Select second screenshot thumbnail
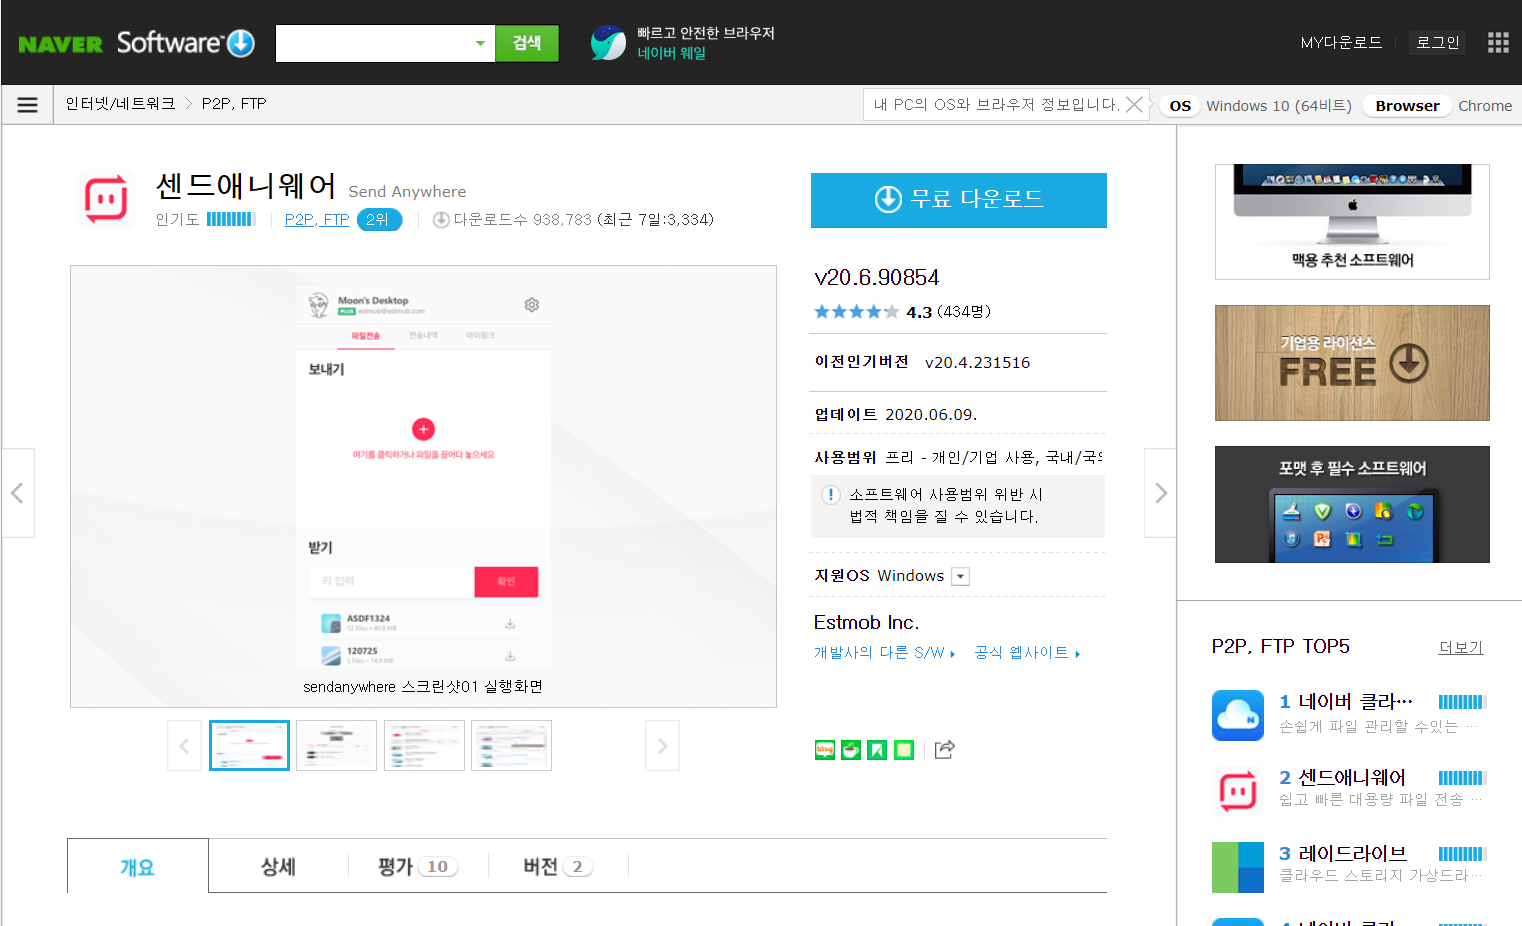The image size is (1522, 926). point(337,746)
